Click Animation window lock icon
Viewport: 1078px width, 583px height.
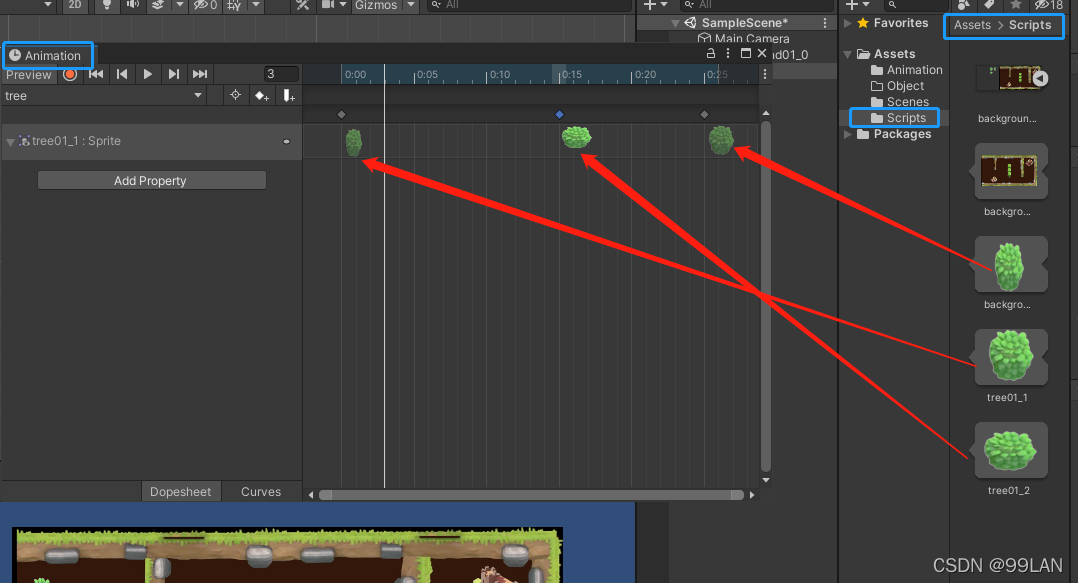pos(711,53)
